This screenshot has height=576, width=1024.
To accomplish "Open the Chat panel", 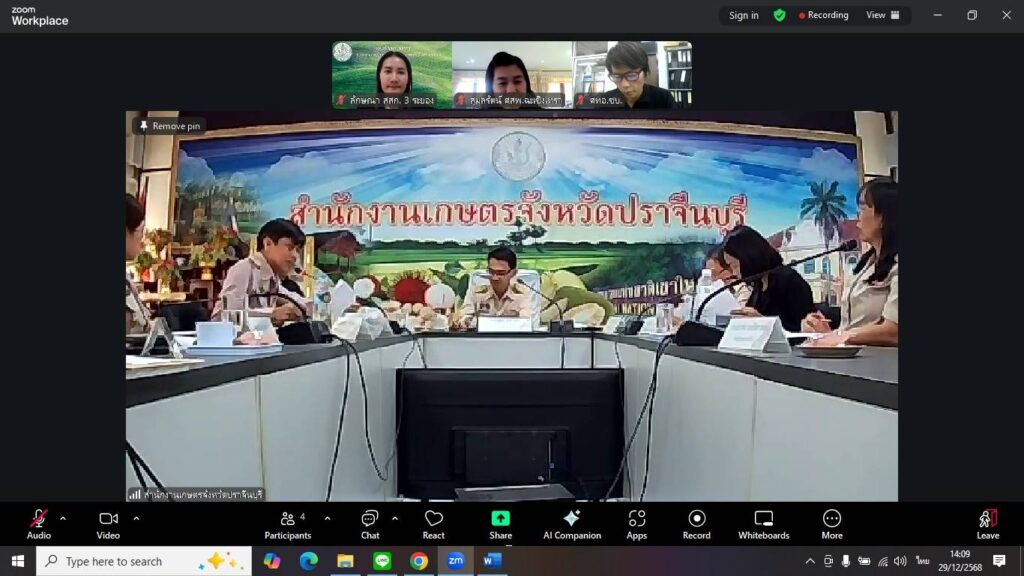I will (370, 522).
